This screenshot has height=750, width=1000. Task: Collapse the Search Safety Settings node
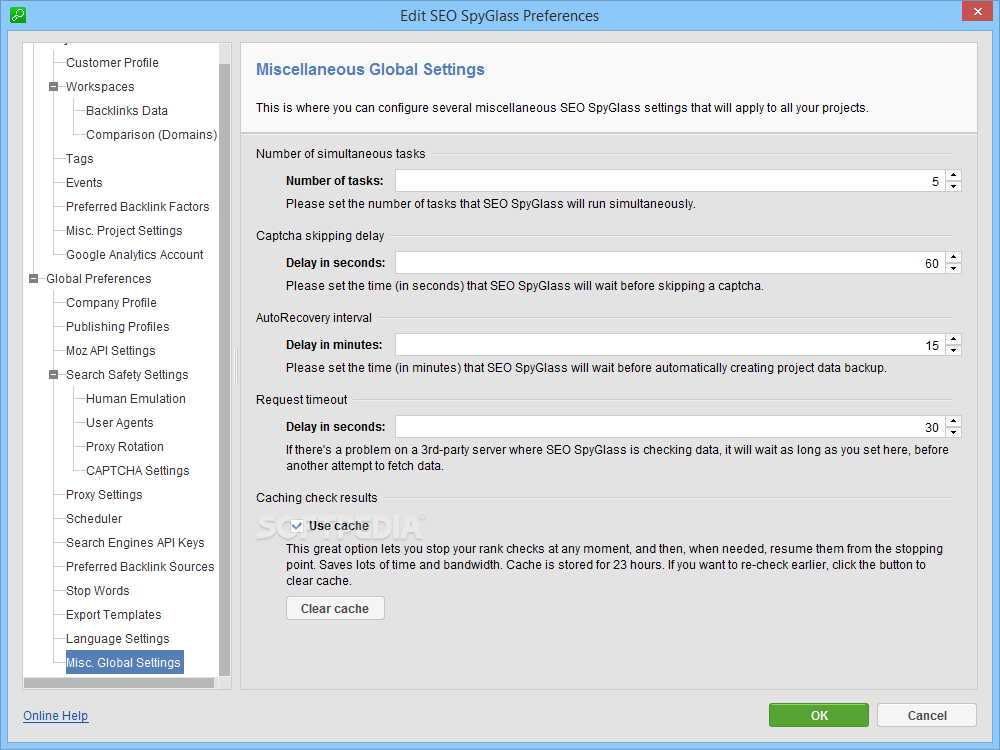54,375
